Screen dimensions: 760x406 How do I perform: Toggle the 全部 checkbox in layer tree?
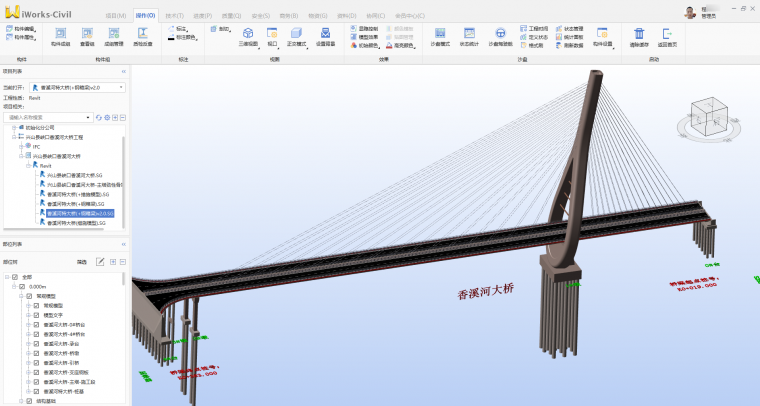click(x=14, y=277)
